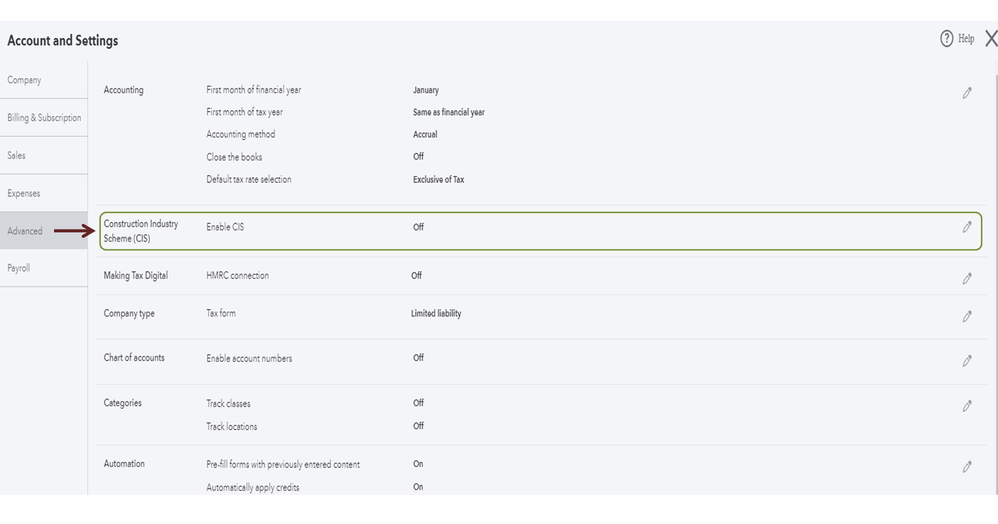Viewport: 998px width, 524px height.
Task: Click the First month of financial year row
Action: (254, 90)
